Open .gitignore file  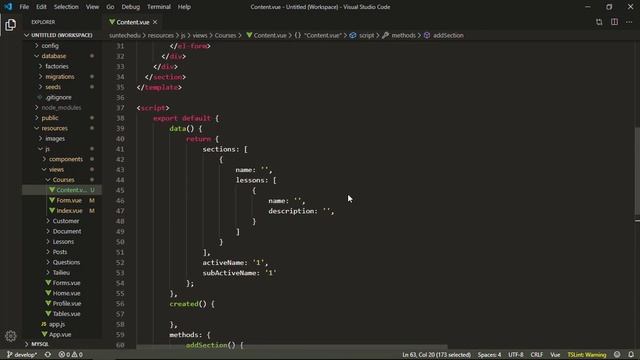point(58,97)
